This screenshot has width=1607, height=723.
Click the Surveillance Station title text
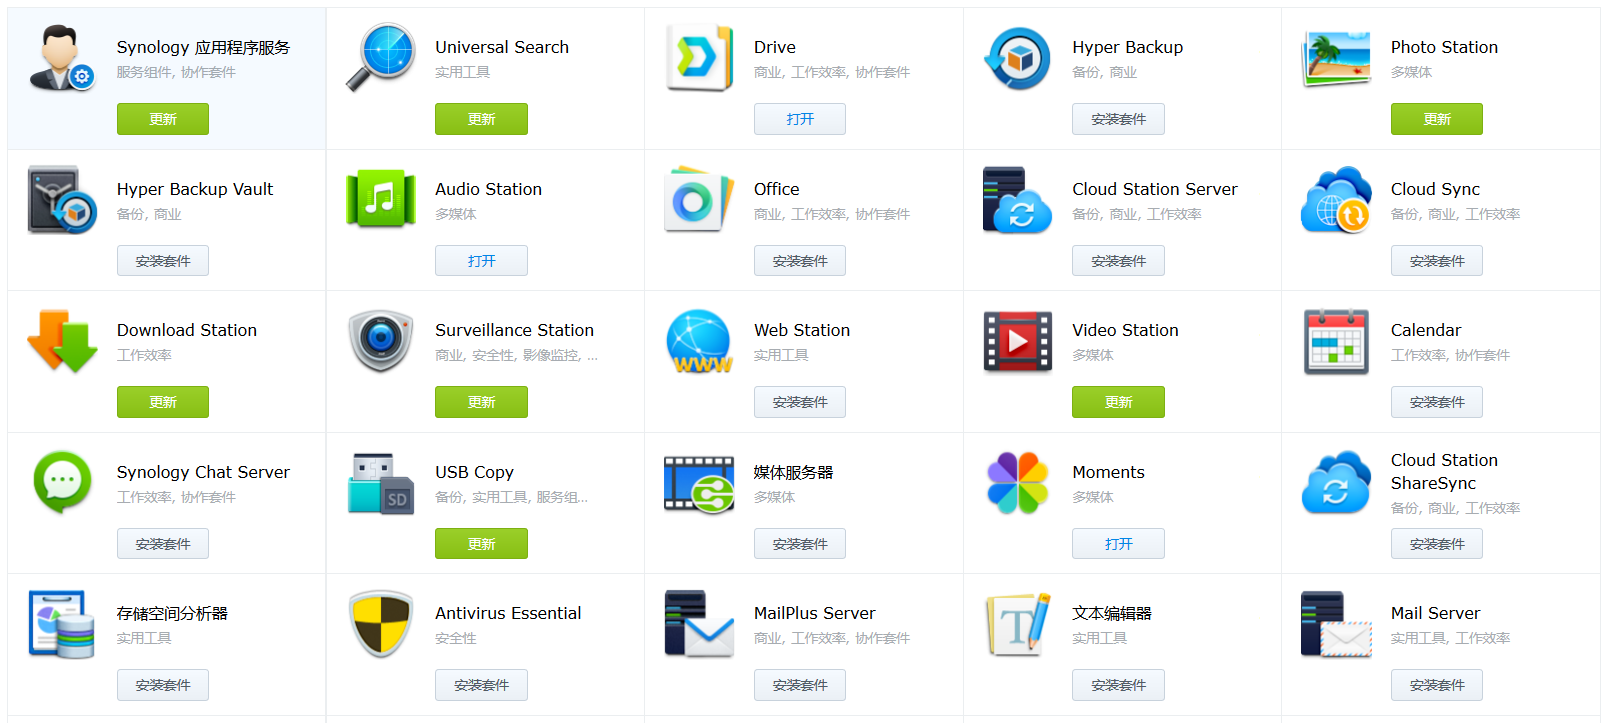point(514,330)
